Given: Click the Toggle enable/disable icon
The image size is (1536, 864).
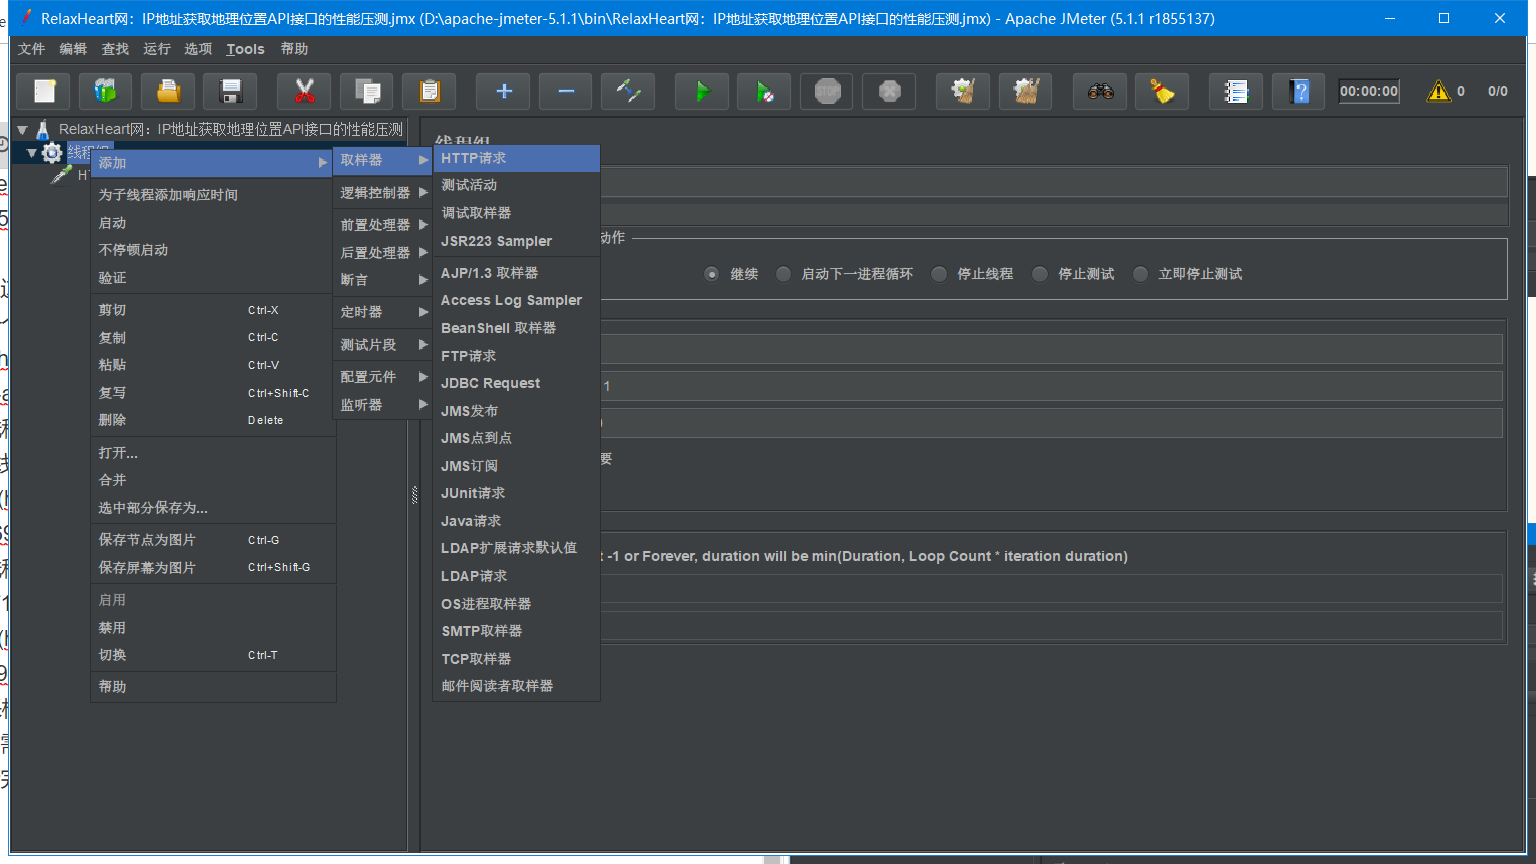Looking at the screenshot, I should click(628, 91).
